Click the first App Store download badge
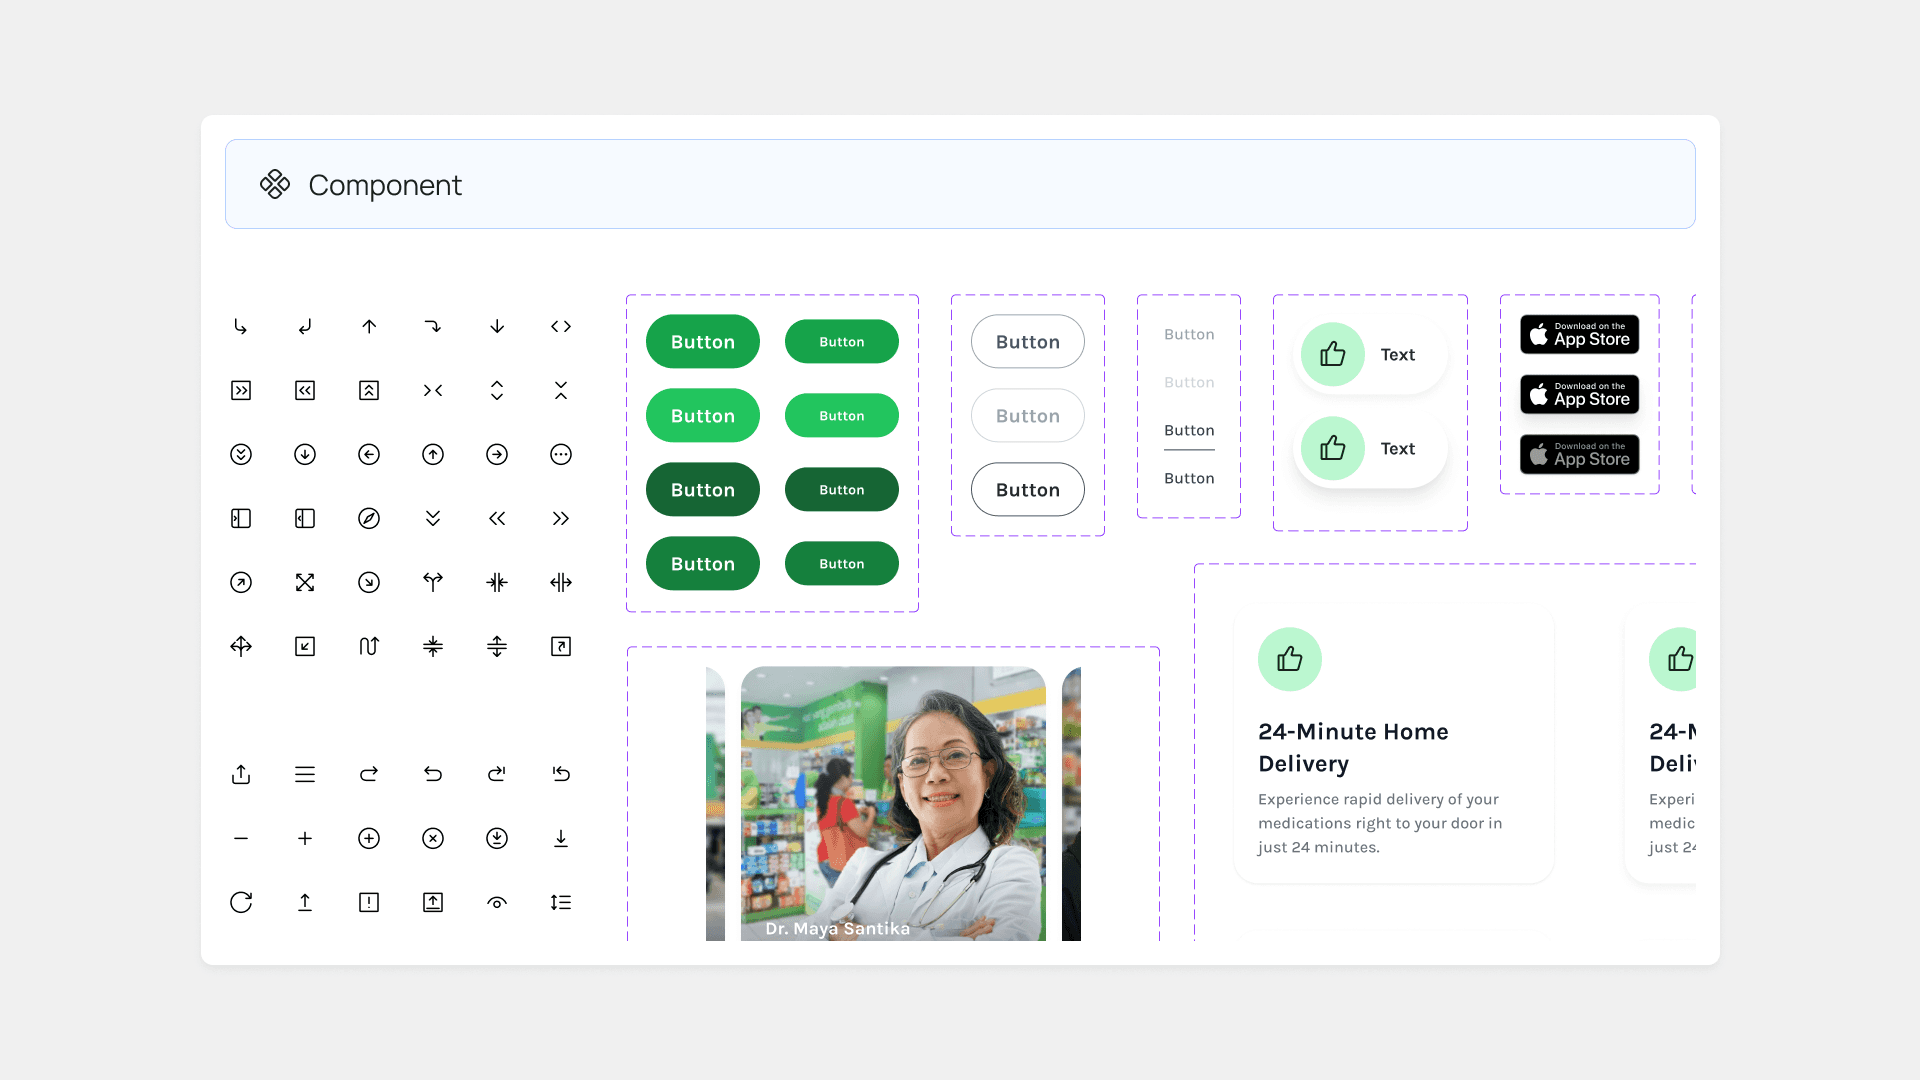Image resolution: width=1920 pixels, height=1080 pixels. click(1579, 334)
